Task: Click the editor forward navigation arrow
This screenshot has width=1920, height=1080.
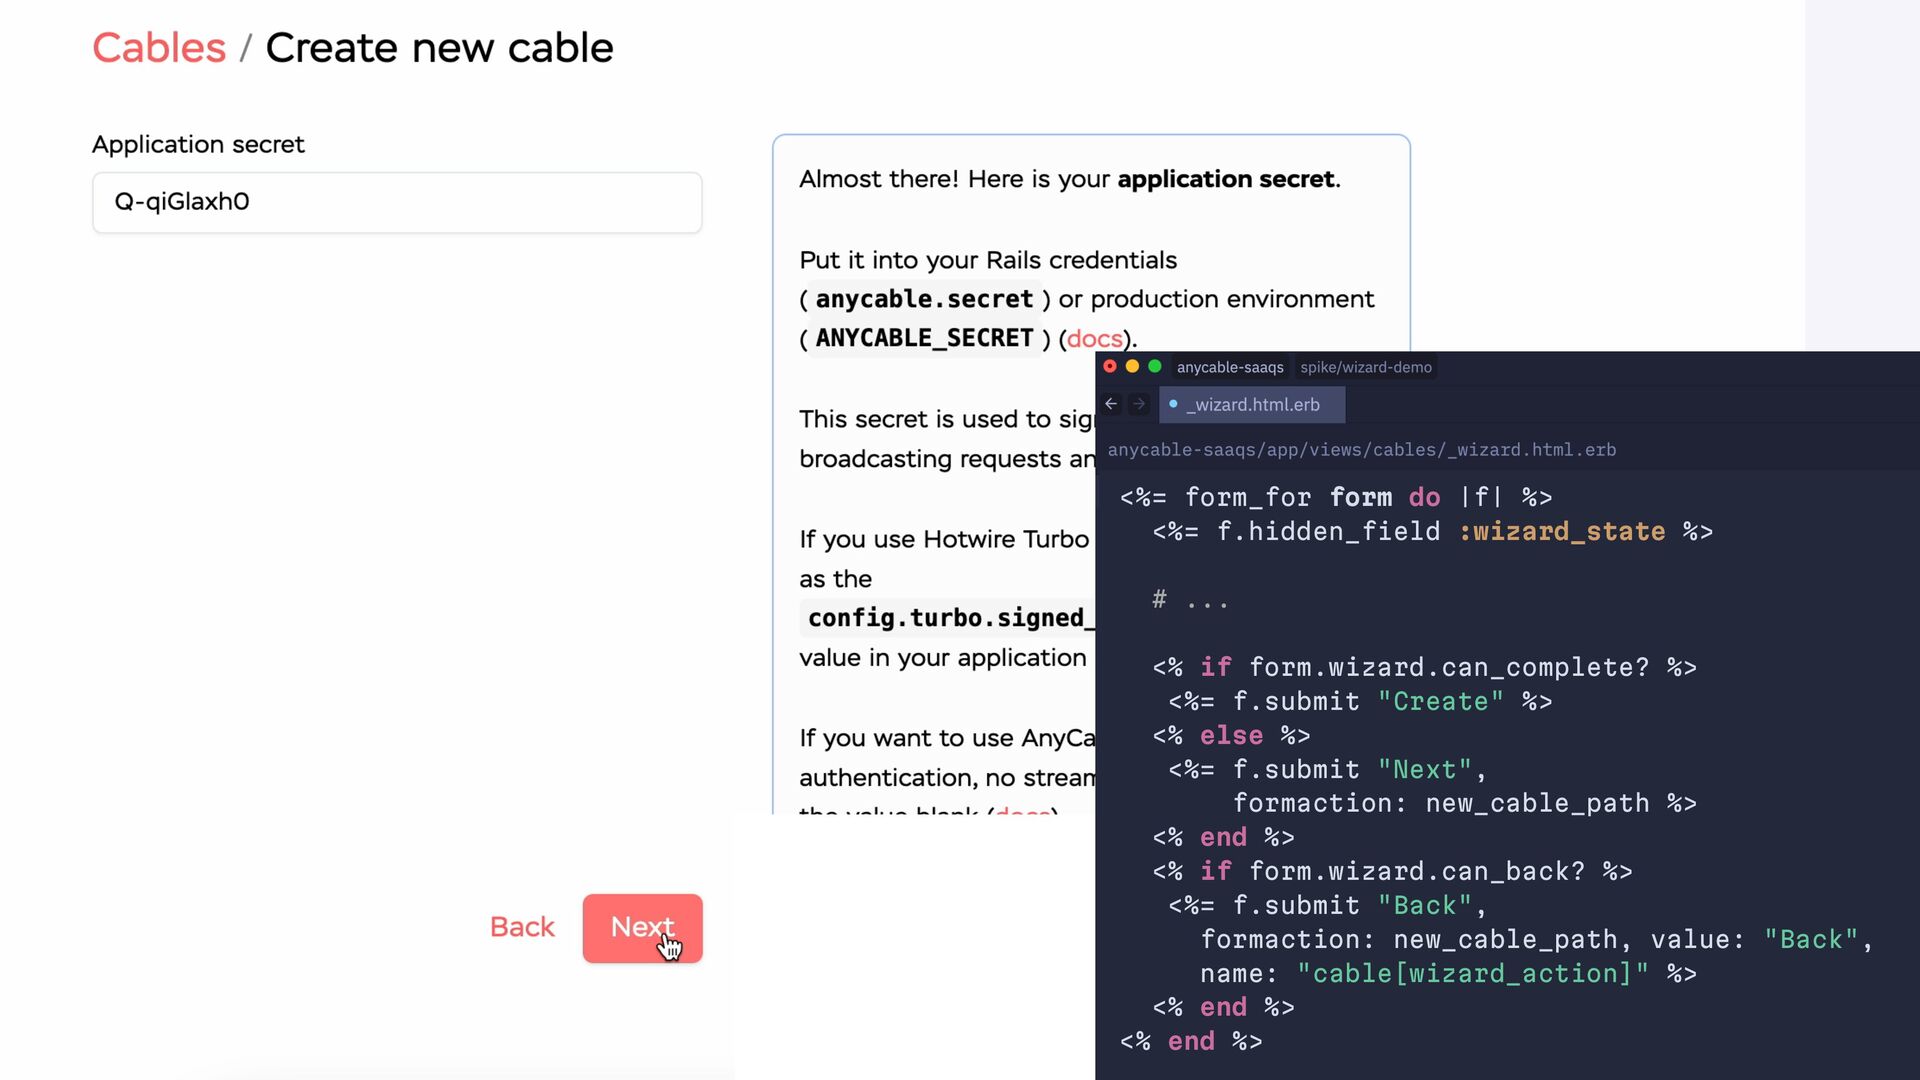Action: coord(1139,404)
